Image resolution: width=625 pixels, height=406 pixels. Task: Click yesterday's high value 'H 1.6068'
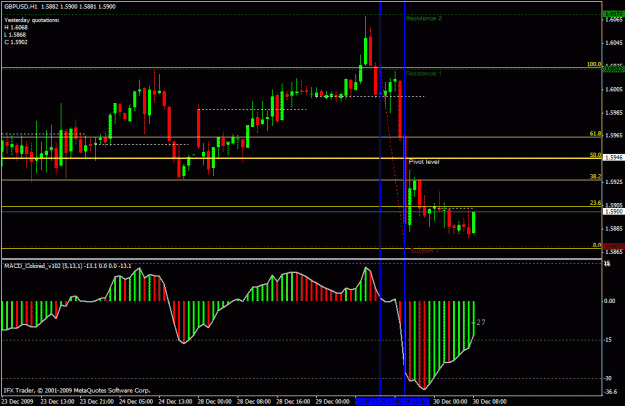pos(16,27)
